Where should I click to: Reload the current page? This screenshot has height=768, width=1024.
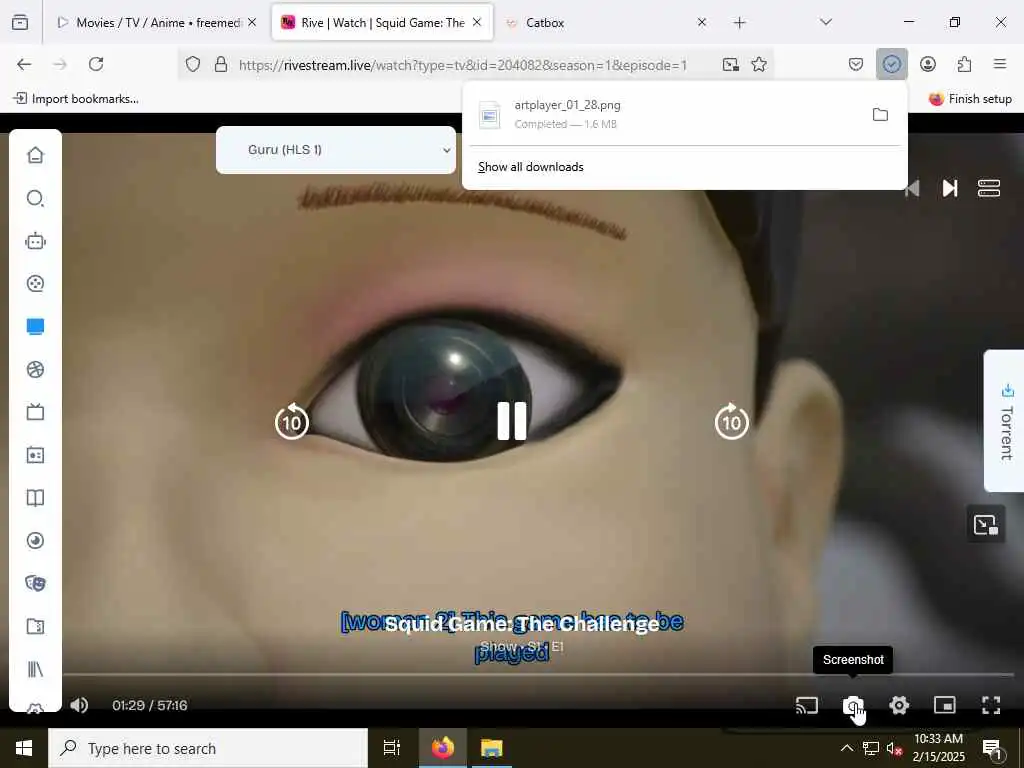(x=96, y=64)
